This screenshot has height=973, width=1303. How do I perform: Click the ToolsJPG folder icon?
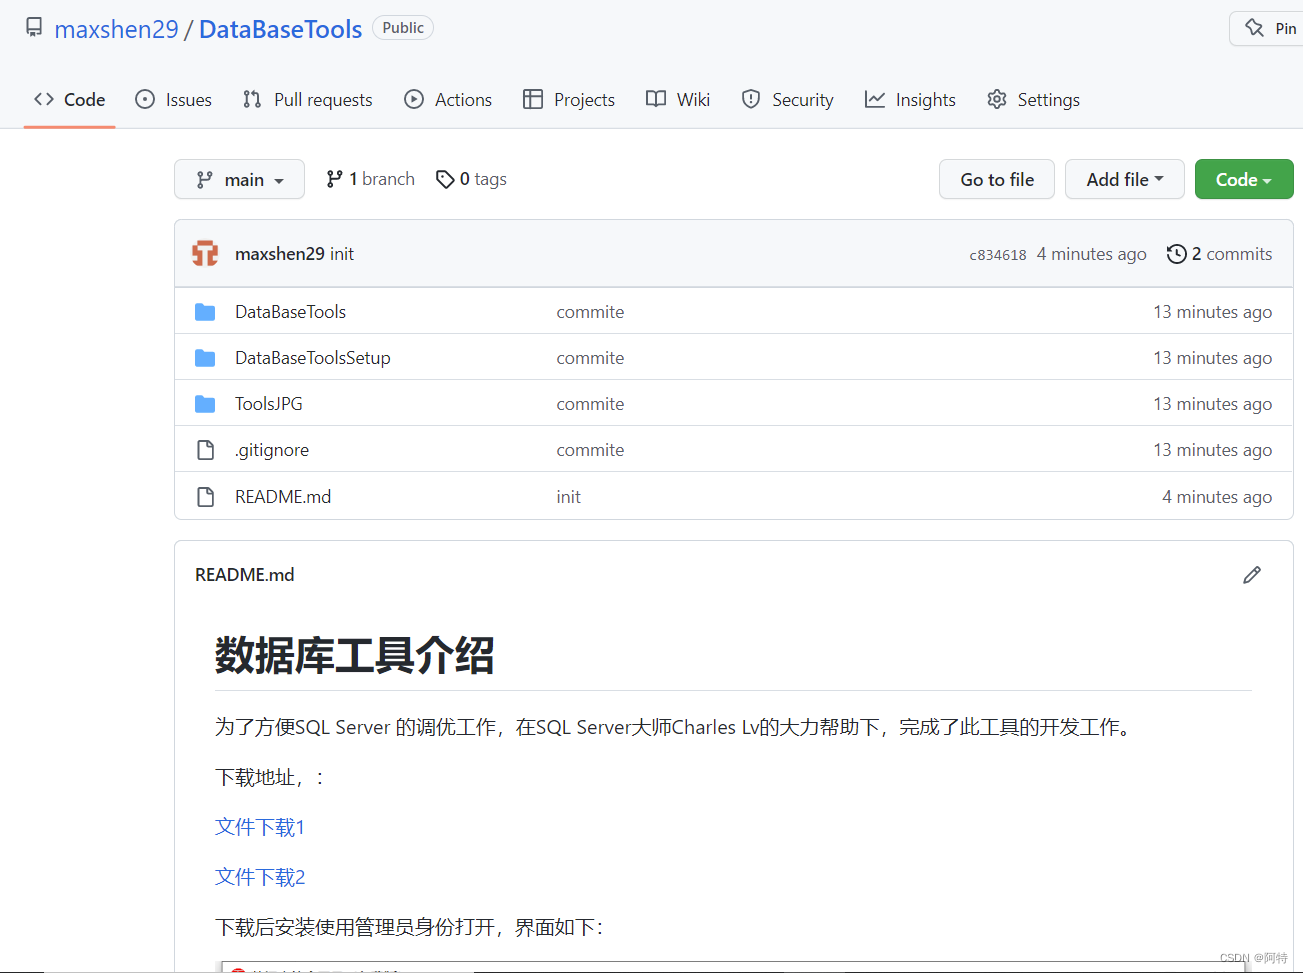point(205,404)
